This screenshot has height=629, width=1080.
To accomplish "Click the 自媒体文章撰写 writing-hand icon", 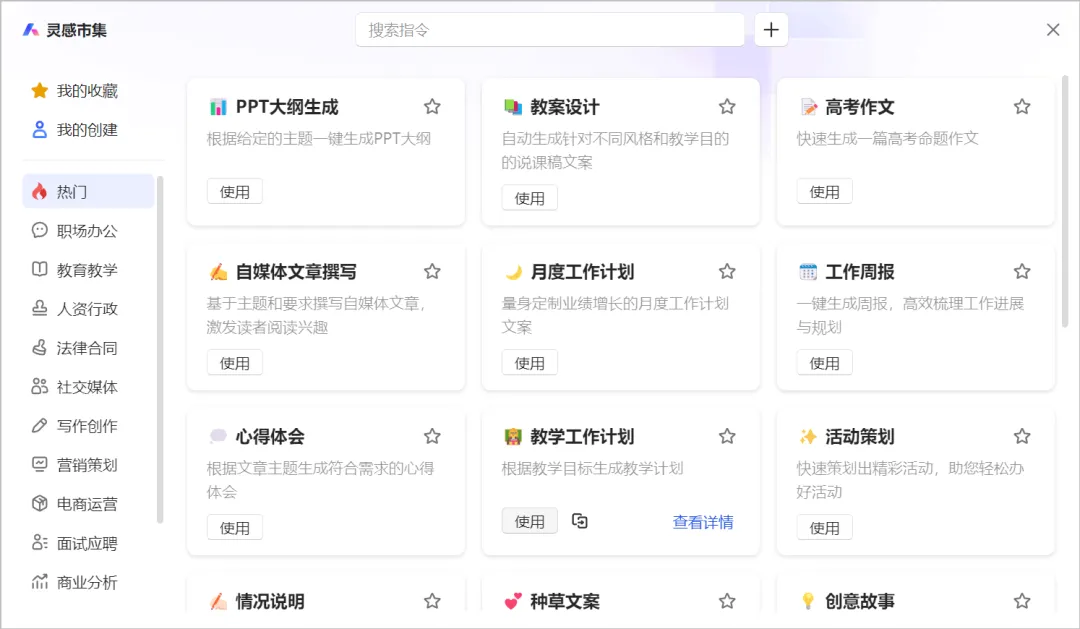I will [218, 271].
